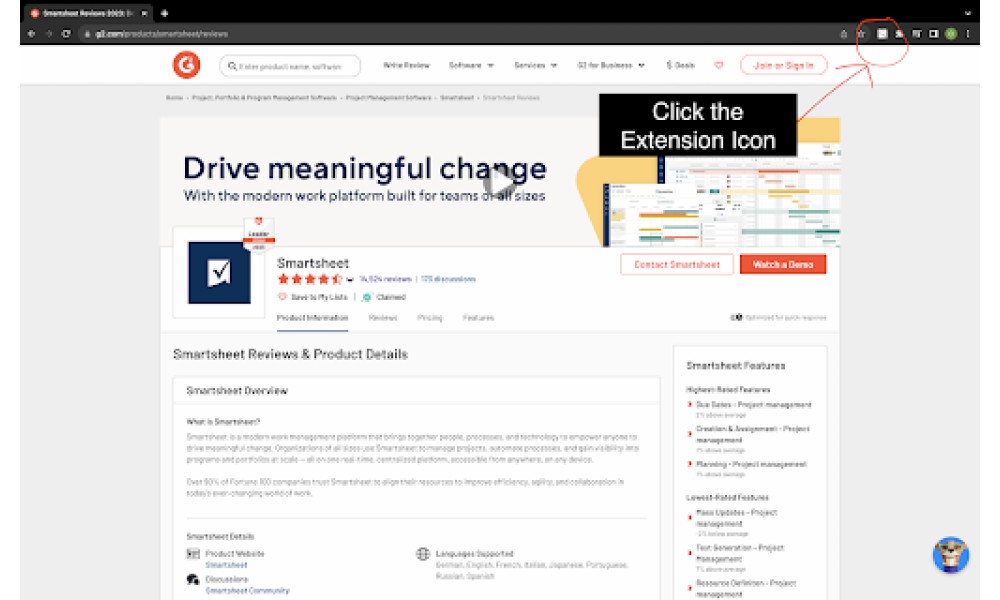This screenshot has width=1000, height=600.
Task: Open the white square extension icon in toolbar
Action: coord(882,34)
